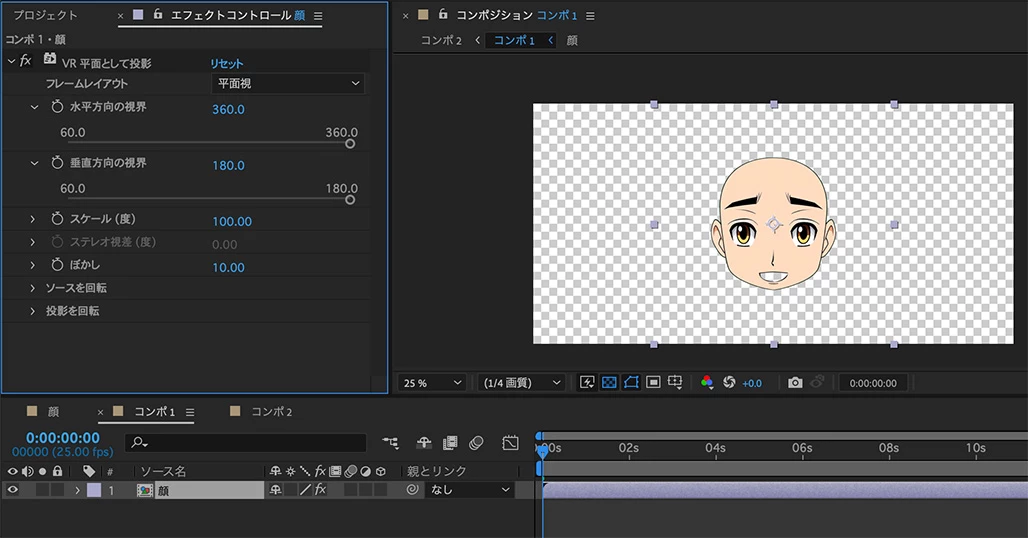The width and height of the screenshot is (1028, 538).
Task: Collapse the 水平方向の視界 property
Action: (x=34, y=107)
